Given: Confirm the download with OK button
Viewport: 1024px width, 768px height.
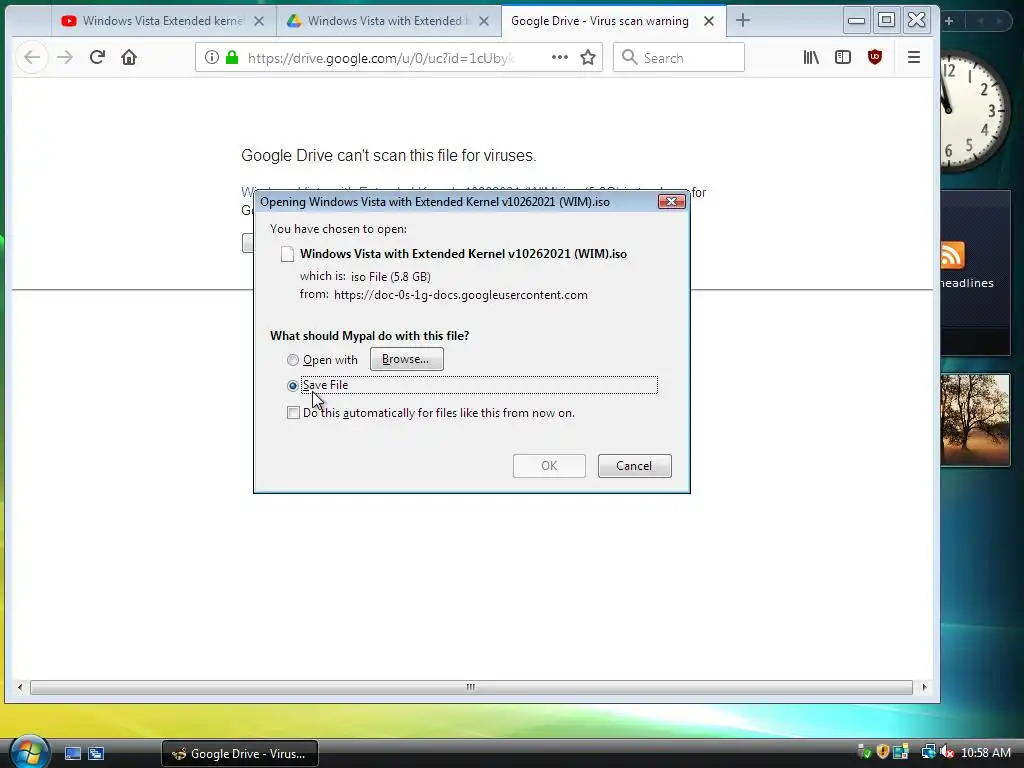Looking at the screenshot, I should [549, 466].
